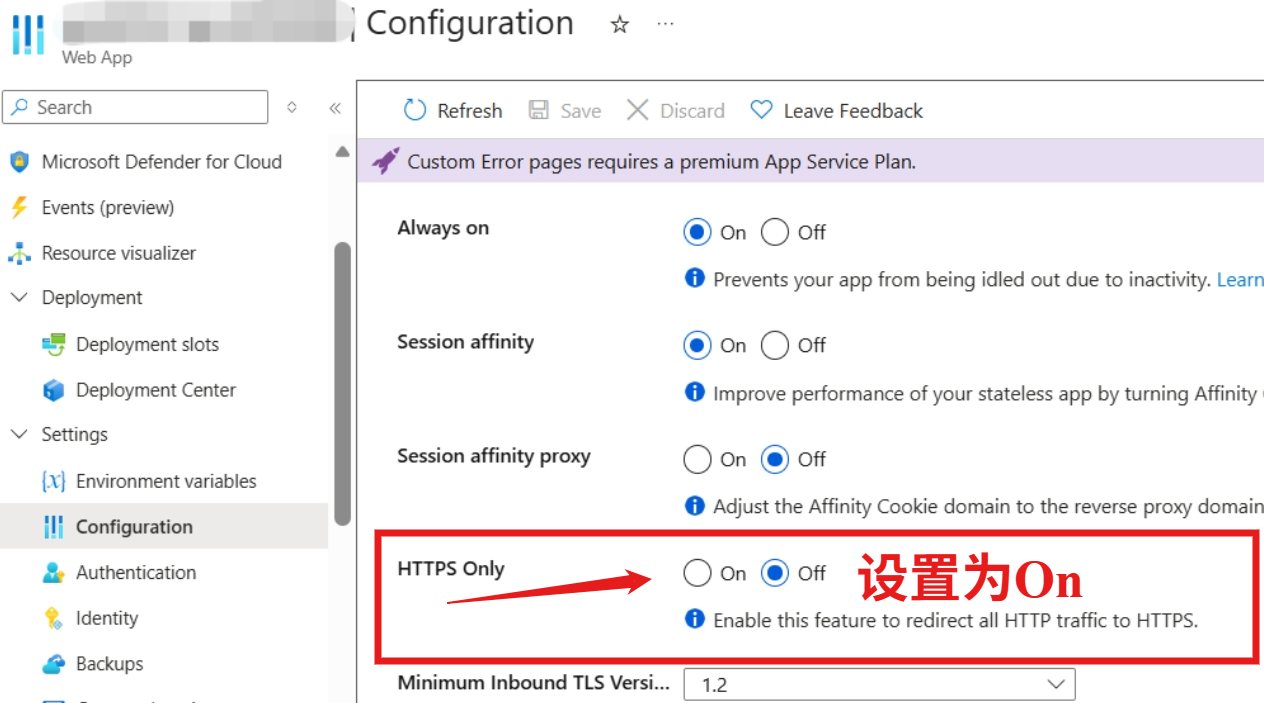This screenshot has height=703, width=1264.
Task: Open Microsoft Defender for Cloud
Action: (162, 161)
